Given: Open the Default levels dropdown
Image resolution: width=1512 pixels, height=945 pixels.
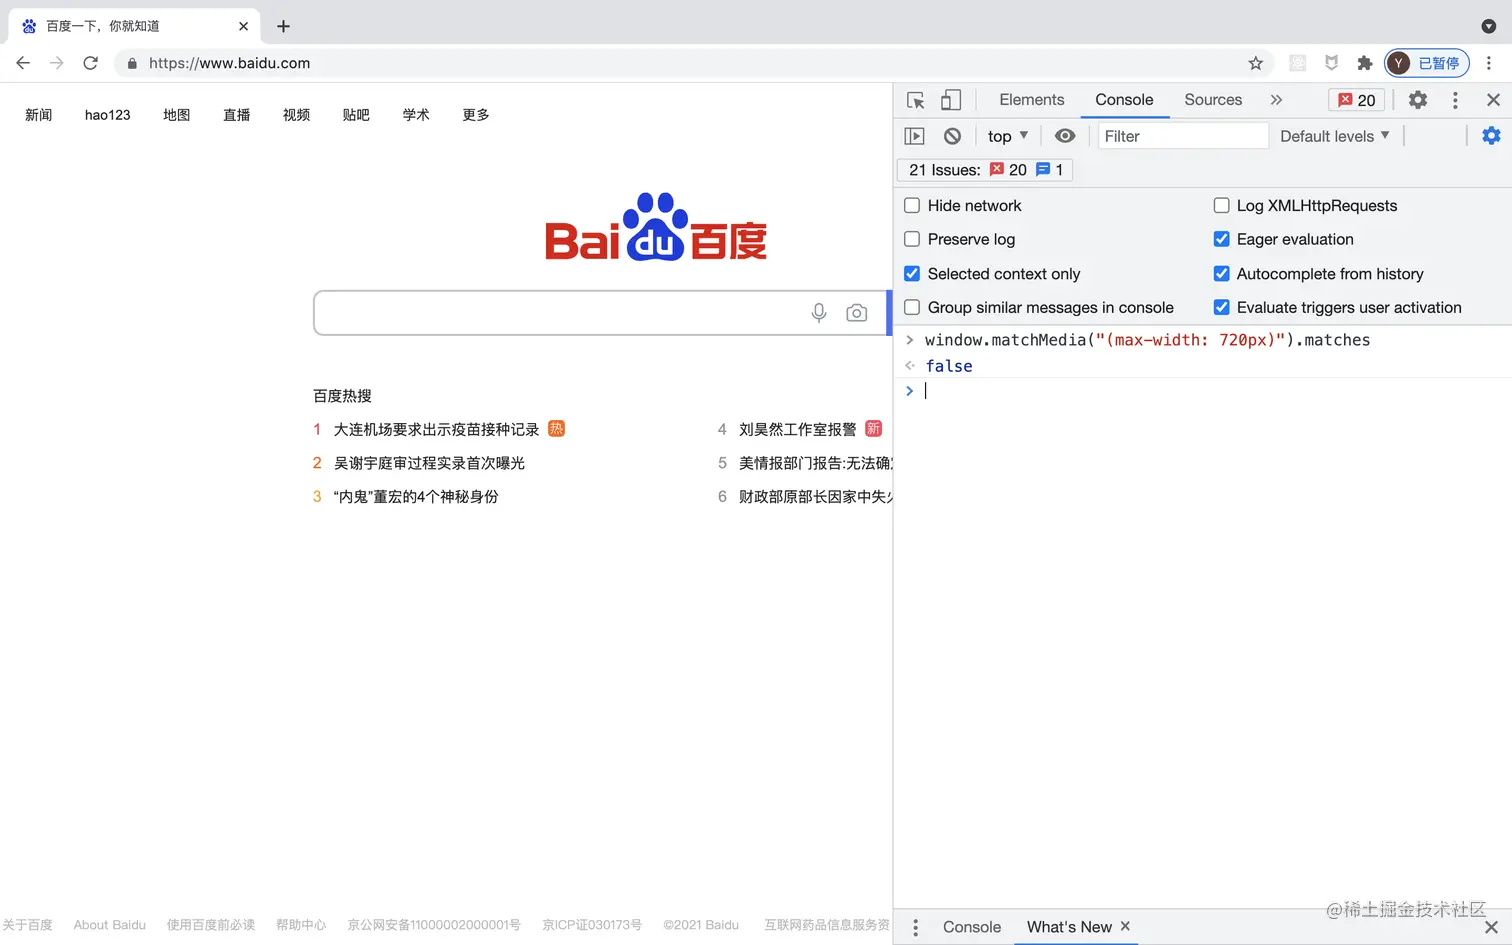Looking at the screenshot, I should coord(1335,136).
